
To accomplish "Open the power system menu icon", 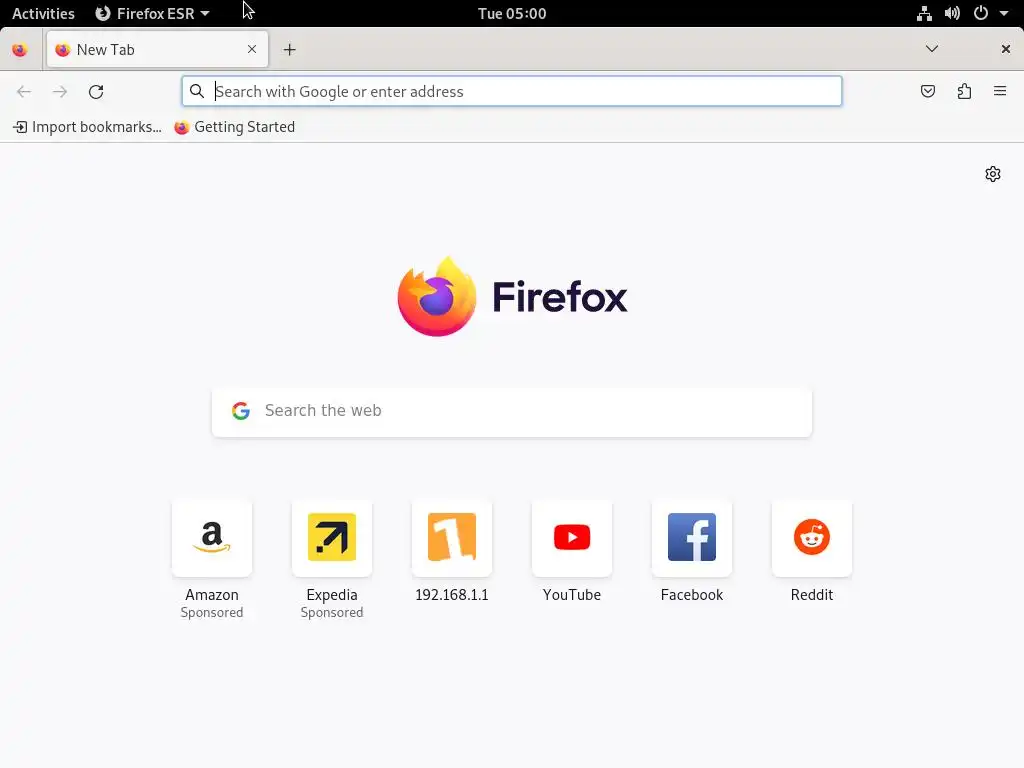I will (981, 13).
